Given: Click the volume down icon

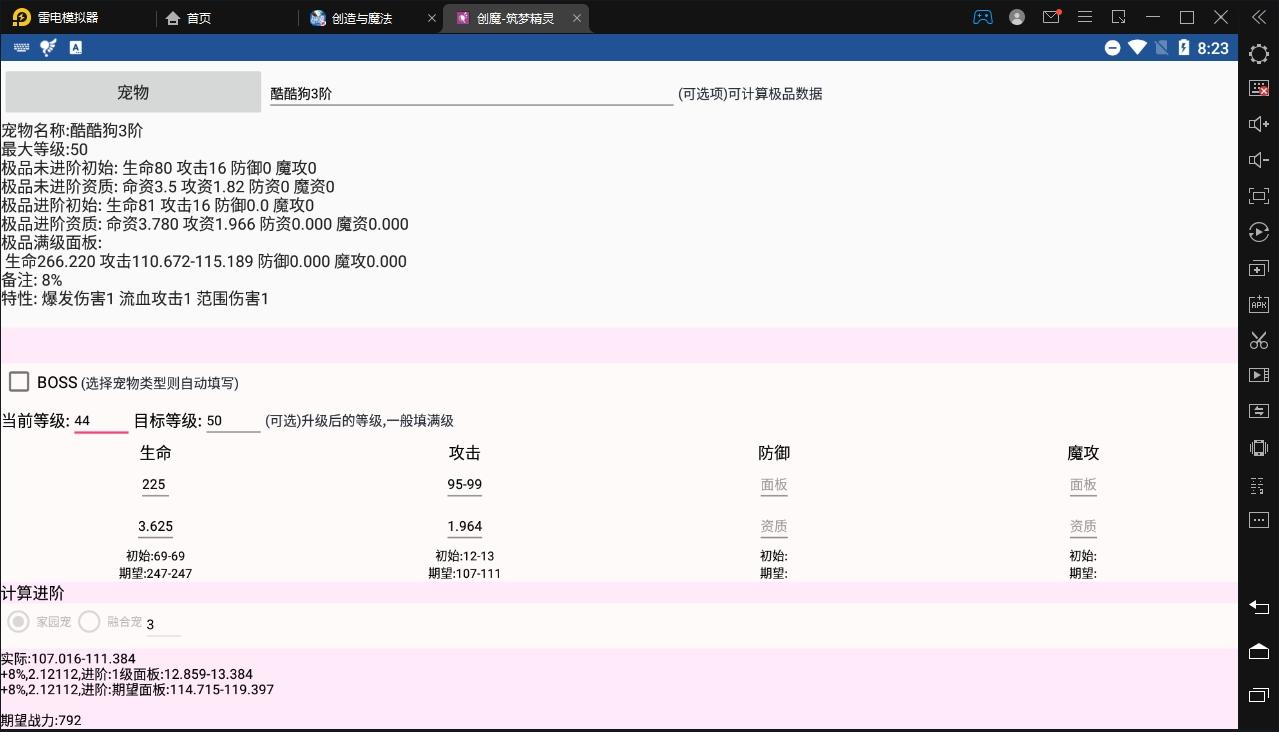Looking at the screenshot, I should point(1259,160).
